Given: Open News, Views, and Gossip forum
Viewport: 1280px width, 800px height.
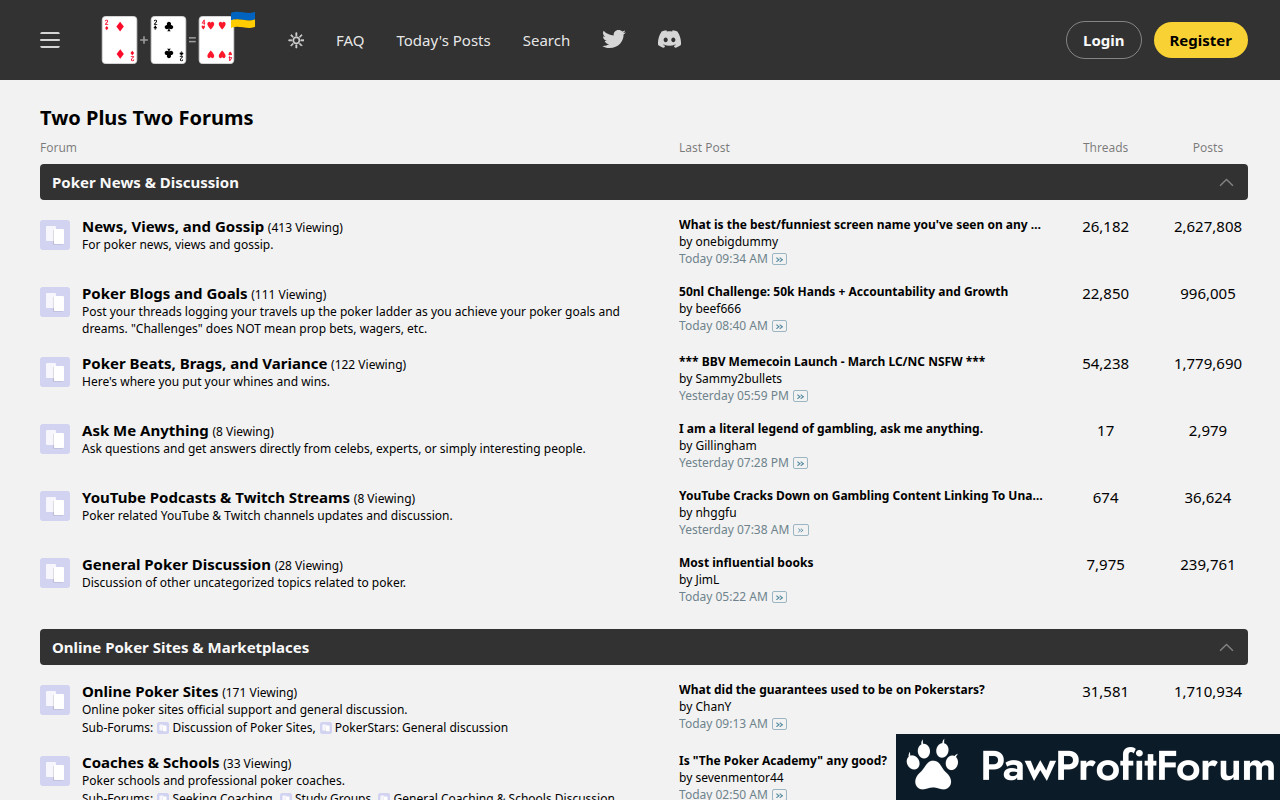Looking at the screenshot, I should [173, 227].
